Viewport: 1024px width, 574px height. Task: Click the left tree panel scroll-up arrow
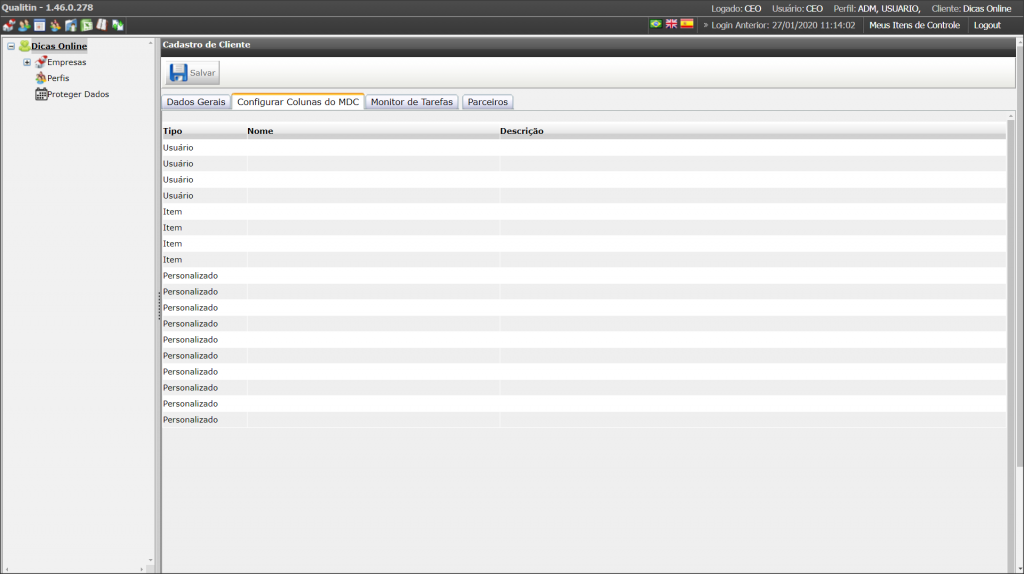tap(150, 43)
